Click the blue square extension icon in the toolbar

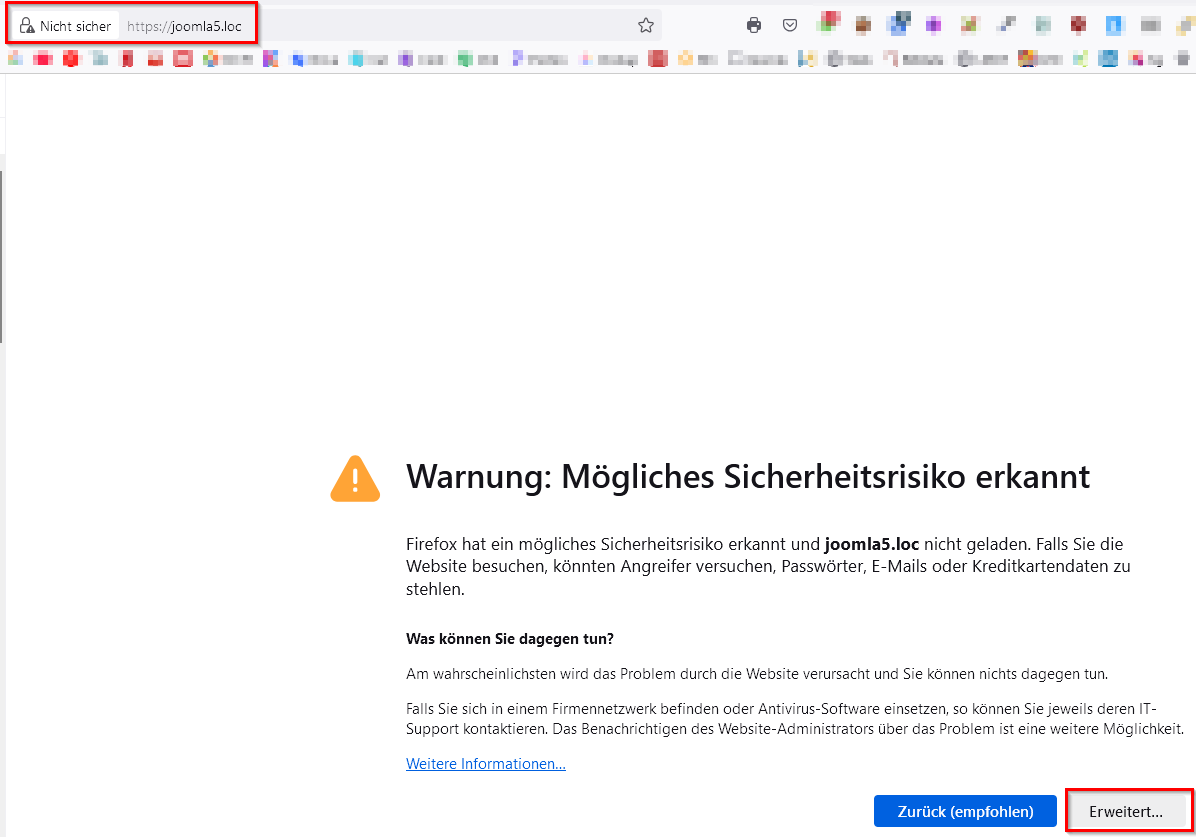[1114, 25]
